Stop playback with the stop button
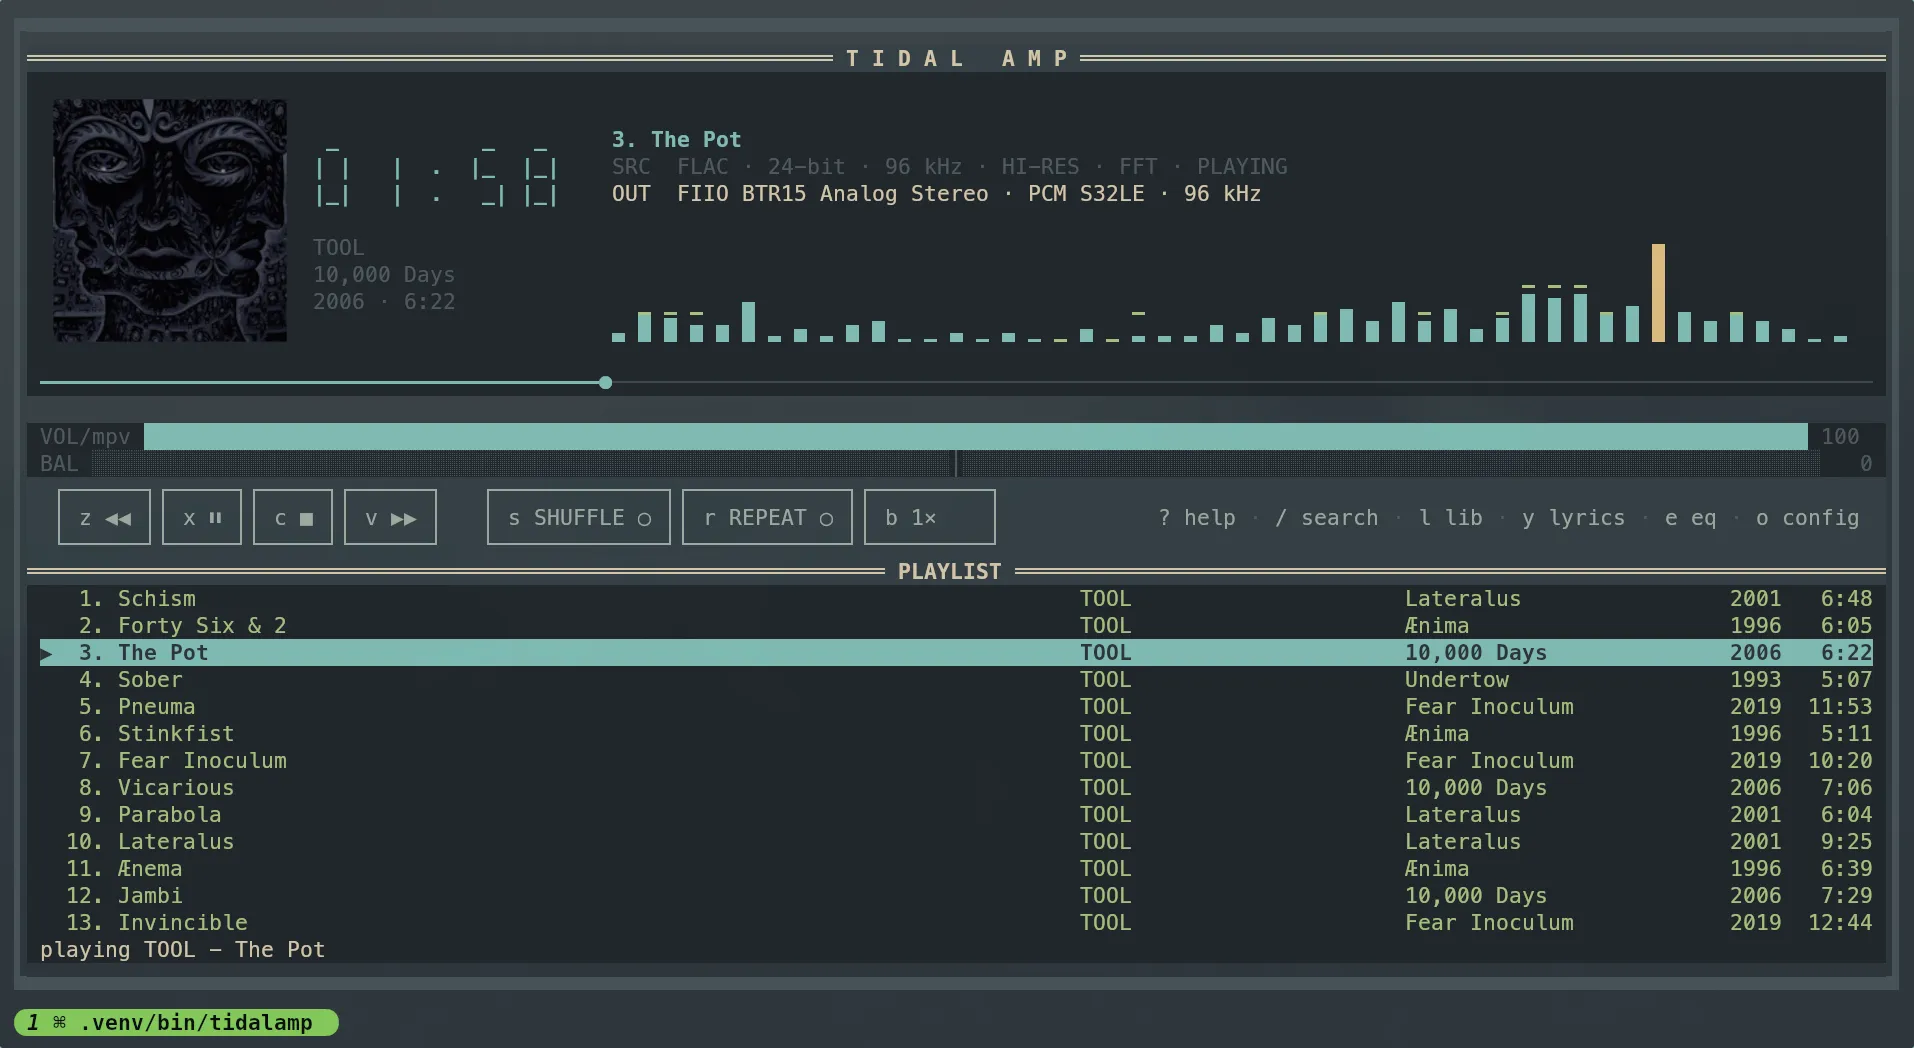The width and height of the screenshot is (1914, 1048). tap(293, 517)
